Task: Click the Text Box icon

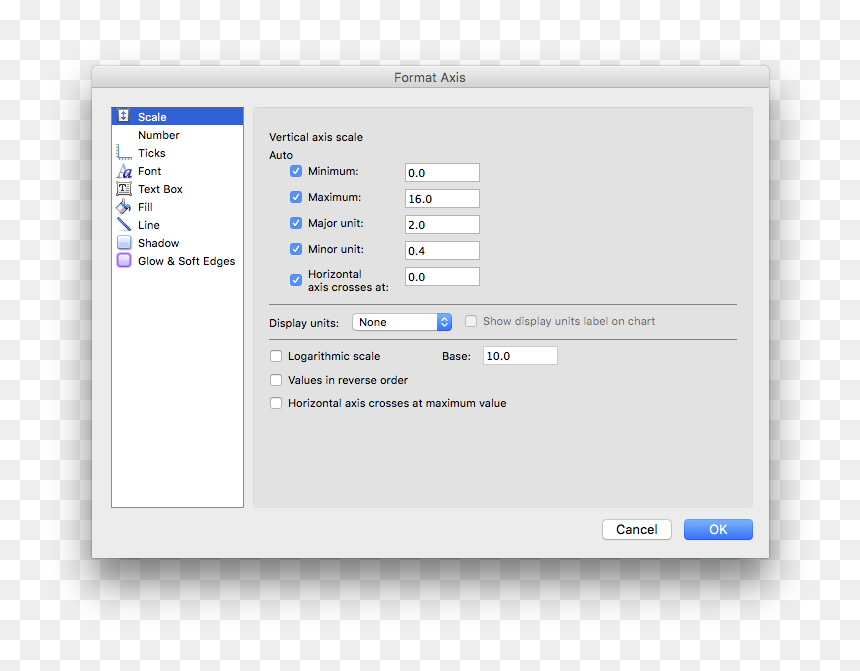Action: 124,189
